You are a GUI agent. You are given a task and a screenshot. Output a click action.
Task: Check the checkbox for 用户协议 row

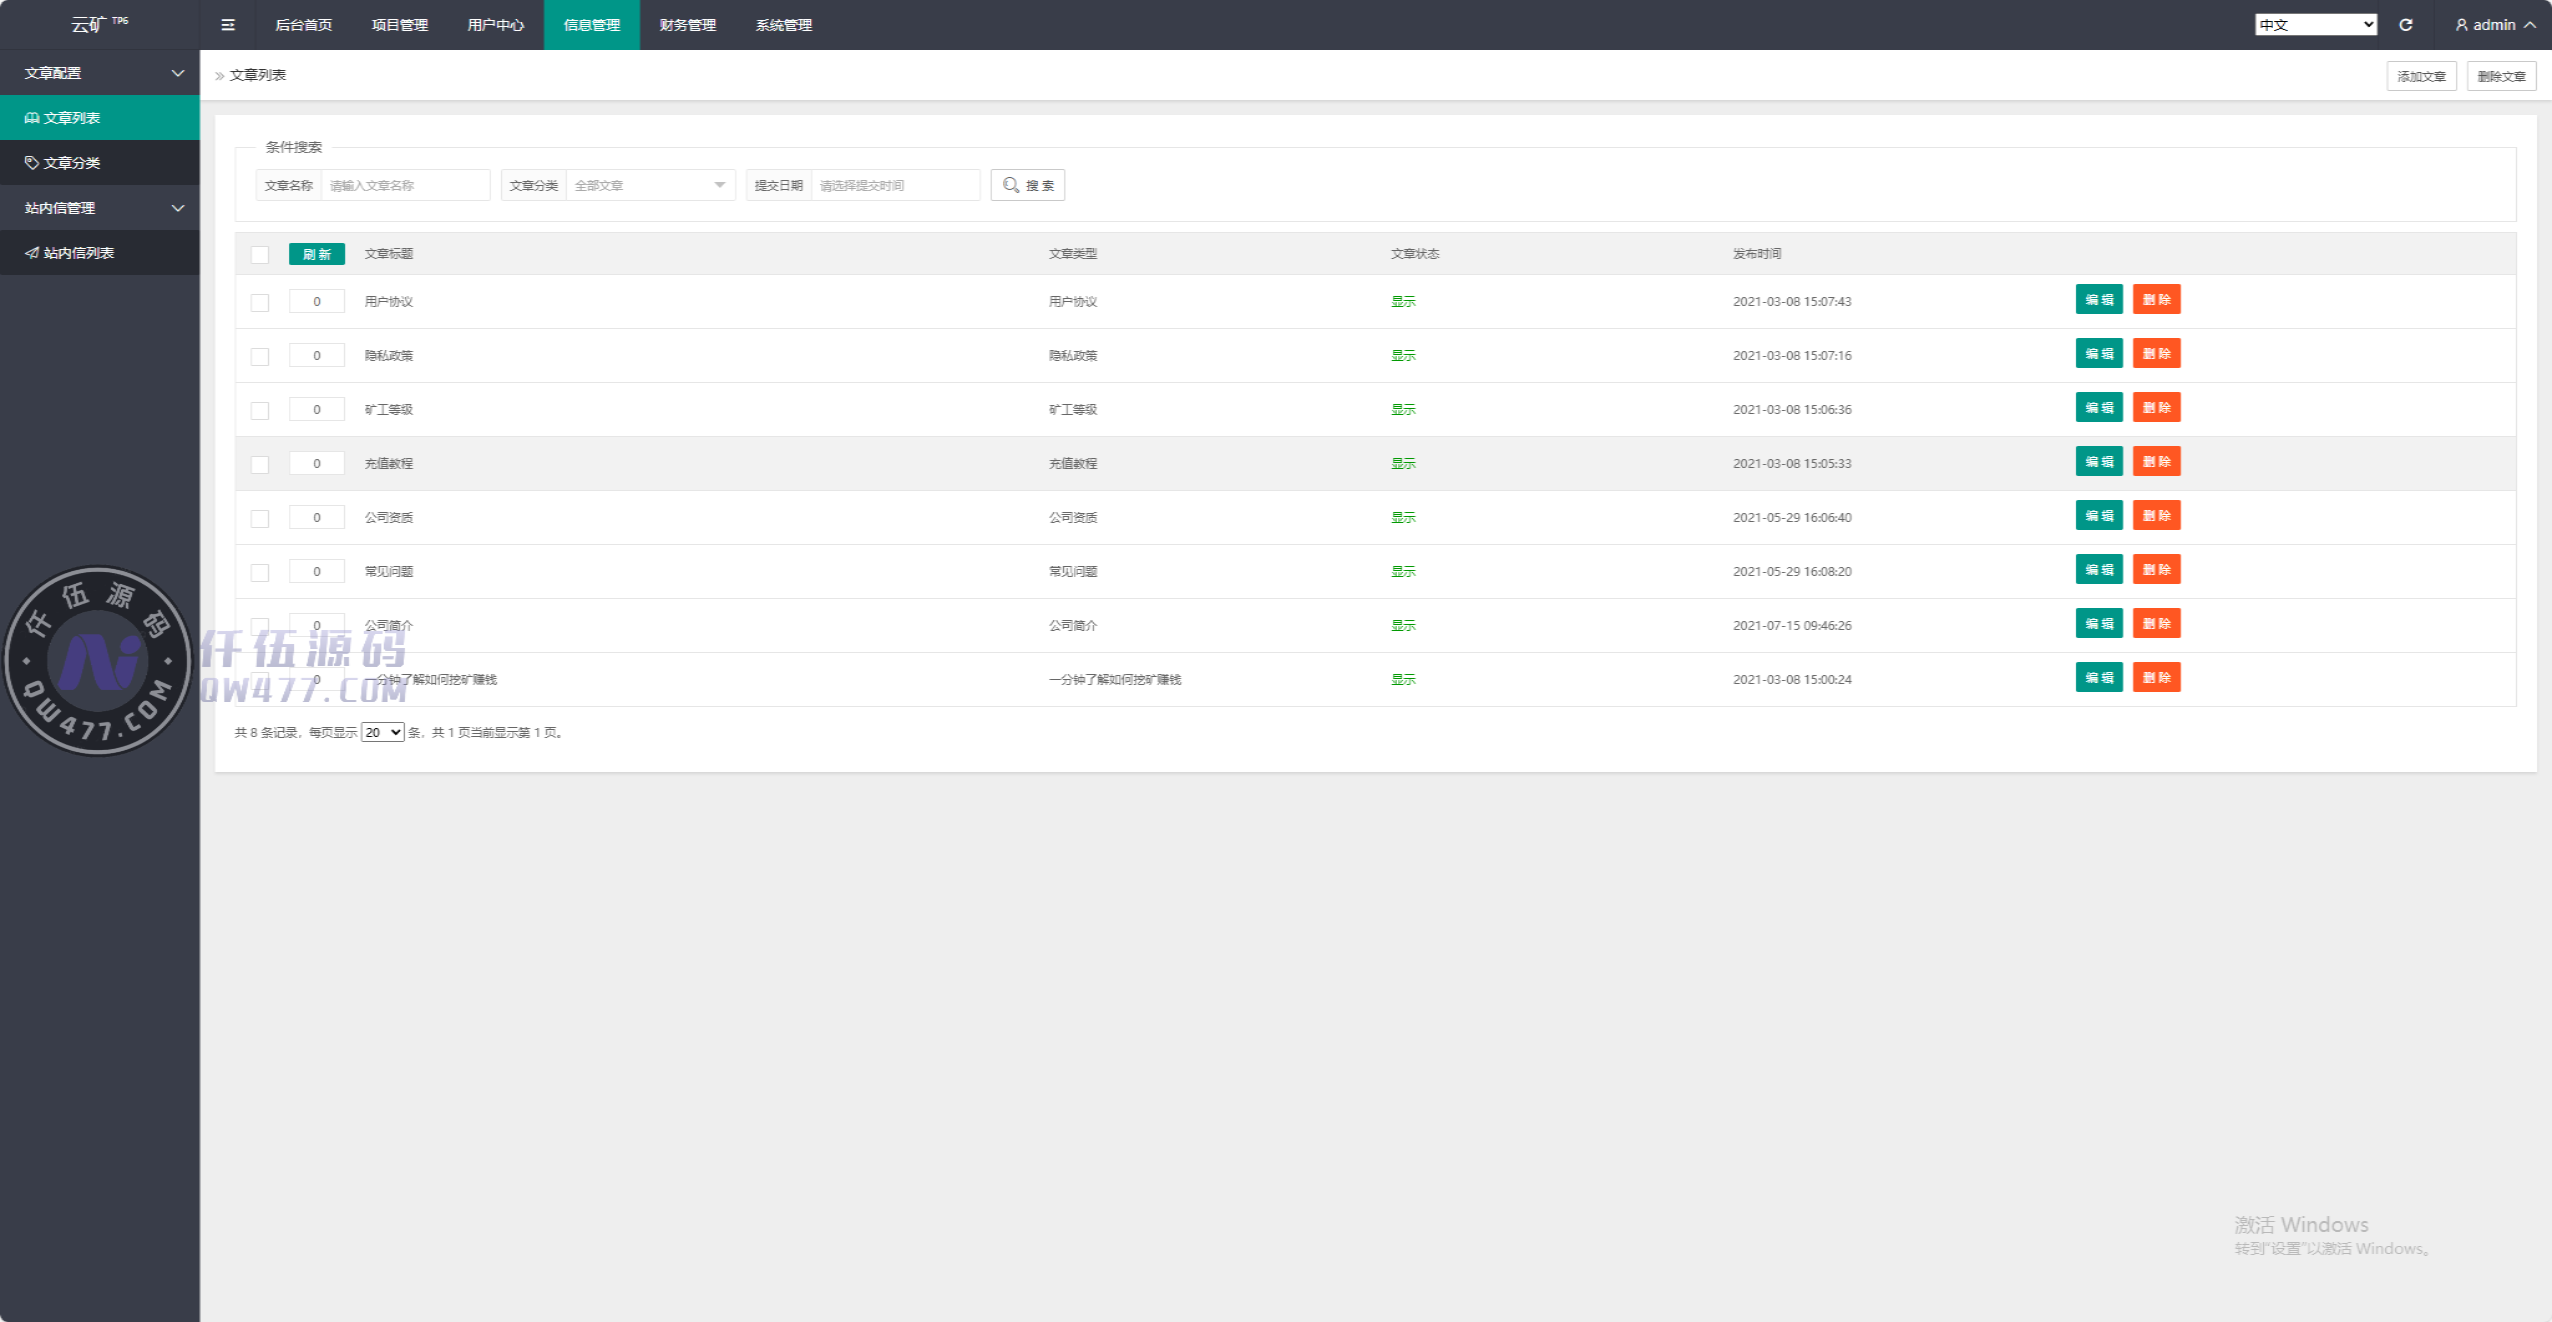click(x=260, y=302)
